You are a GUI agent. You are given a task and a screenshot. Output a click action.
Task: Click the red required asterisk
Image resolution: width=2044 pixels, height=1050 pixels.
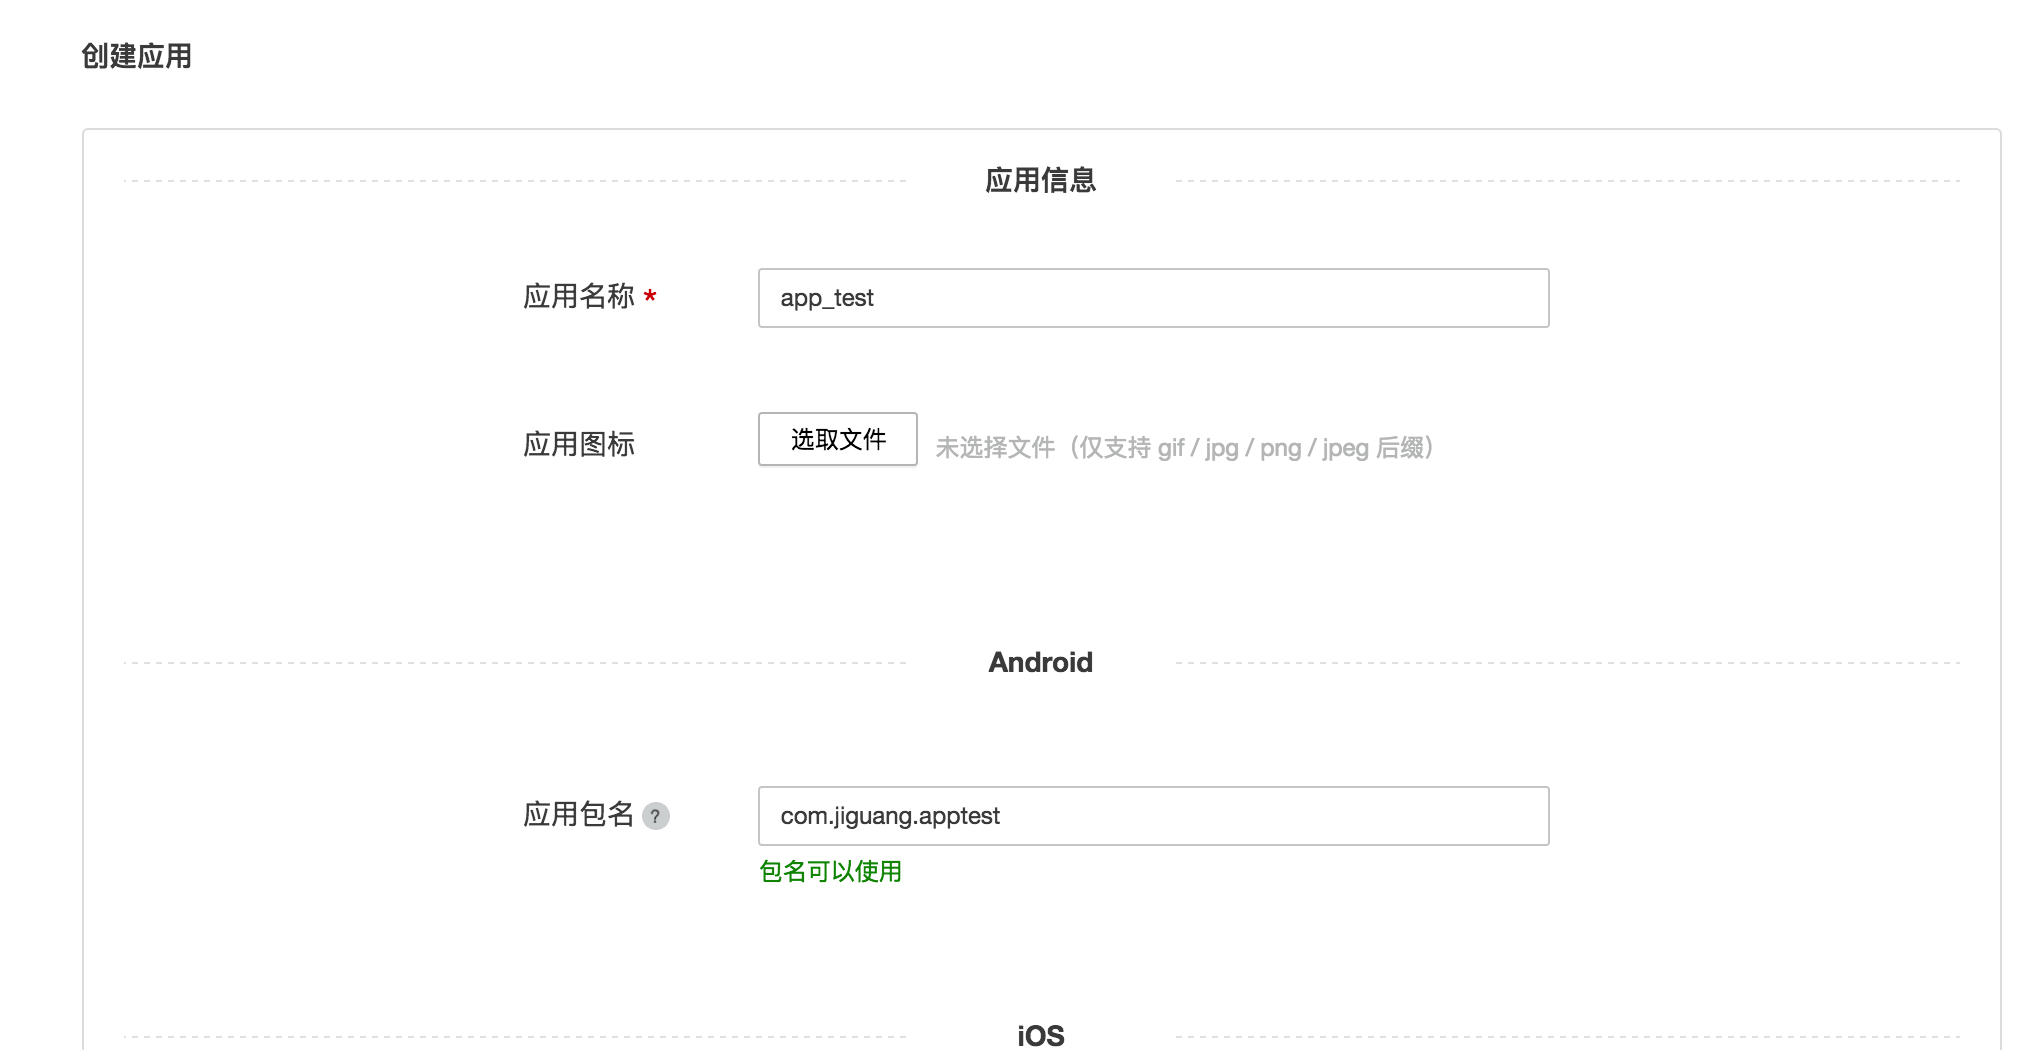tap(650, 297)
